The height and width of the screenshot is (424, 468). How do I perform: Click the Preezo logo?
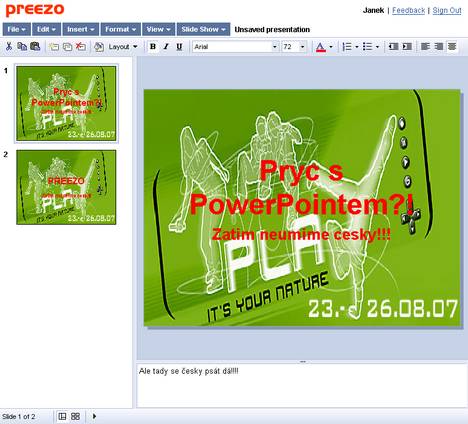[35, 10]
